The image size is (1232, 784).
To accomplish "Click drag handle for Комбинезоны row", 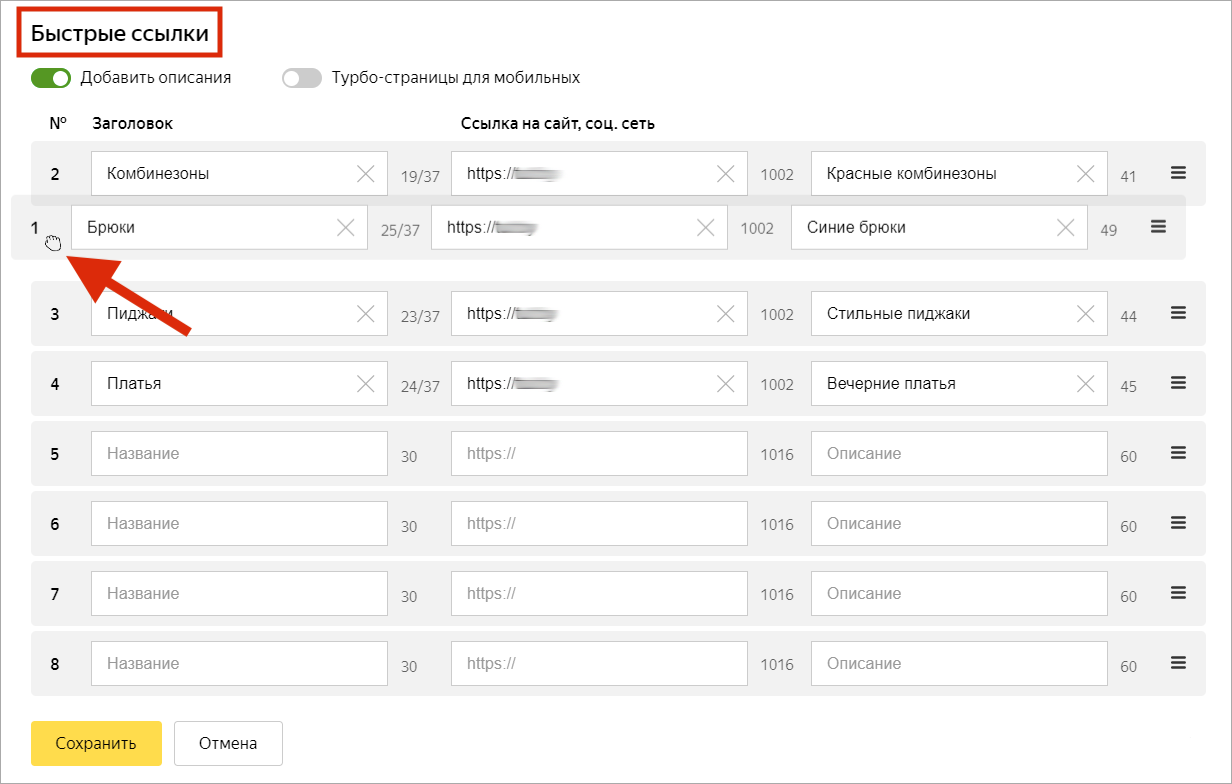I will pyautogui.click(x=1178, y=173).
